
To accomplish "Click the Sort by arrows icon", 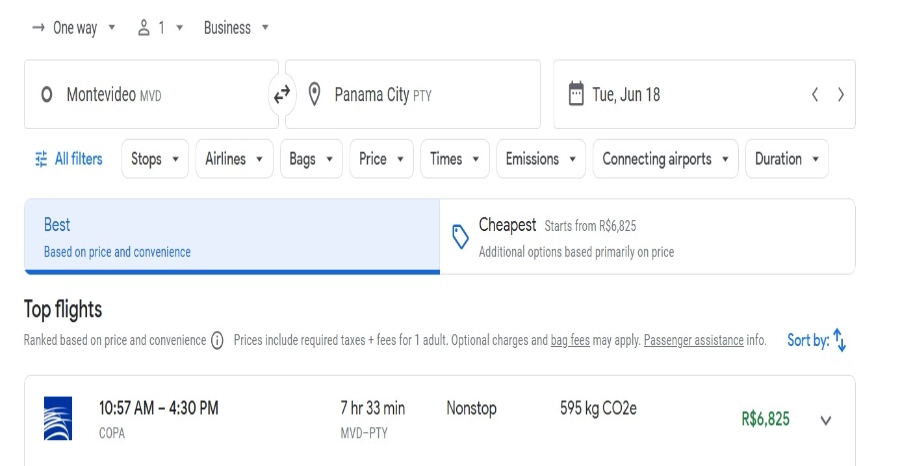I will coord(840,340).
